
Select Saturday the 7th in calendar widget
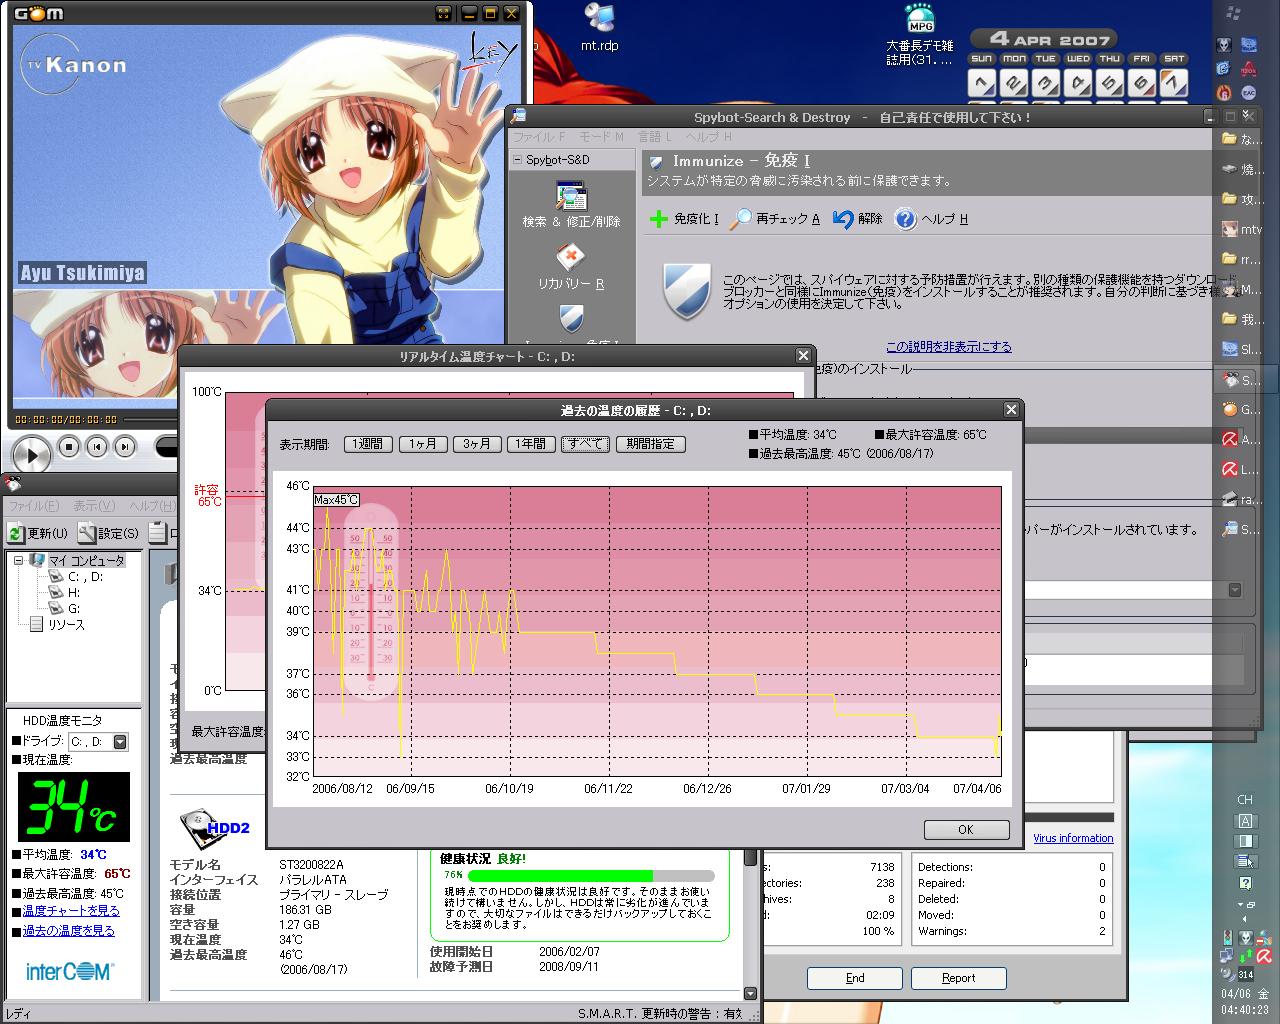pyautogui.click(x=1174, y=83)
